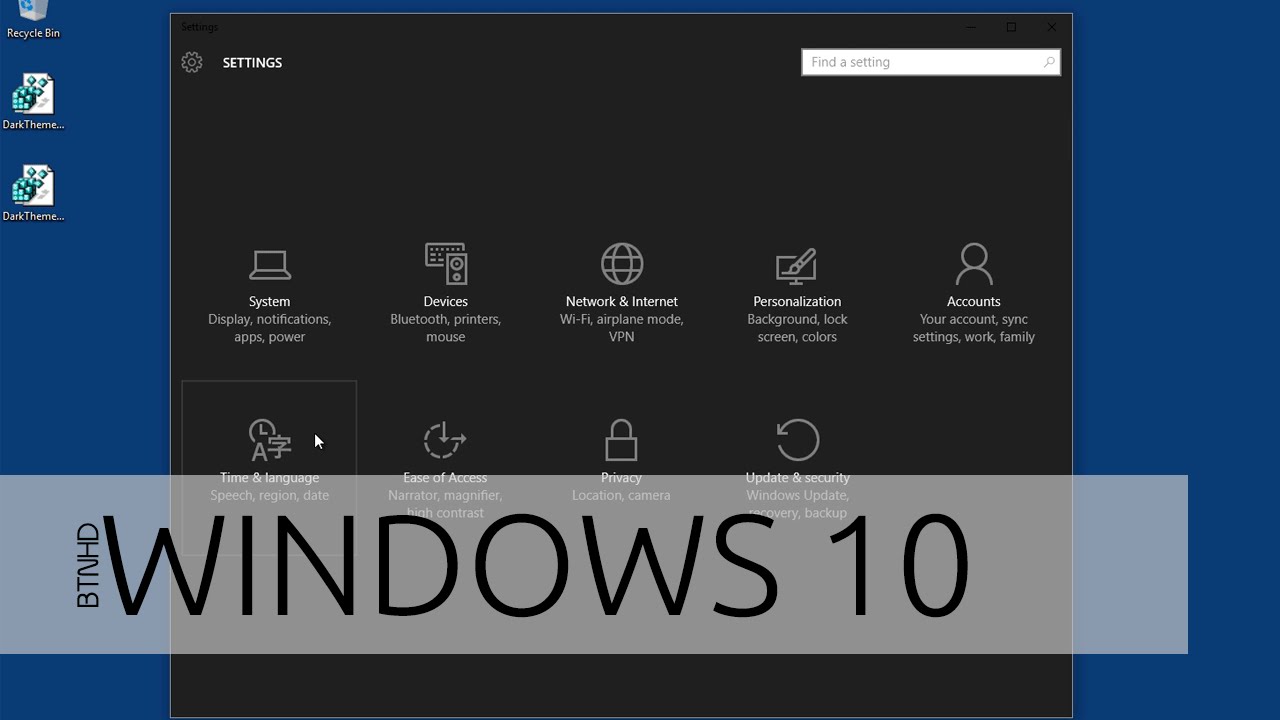
Task: Focus the Find a setting search box
Action: point(920,62)
